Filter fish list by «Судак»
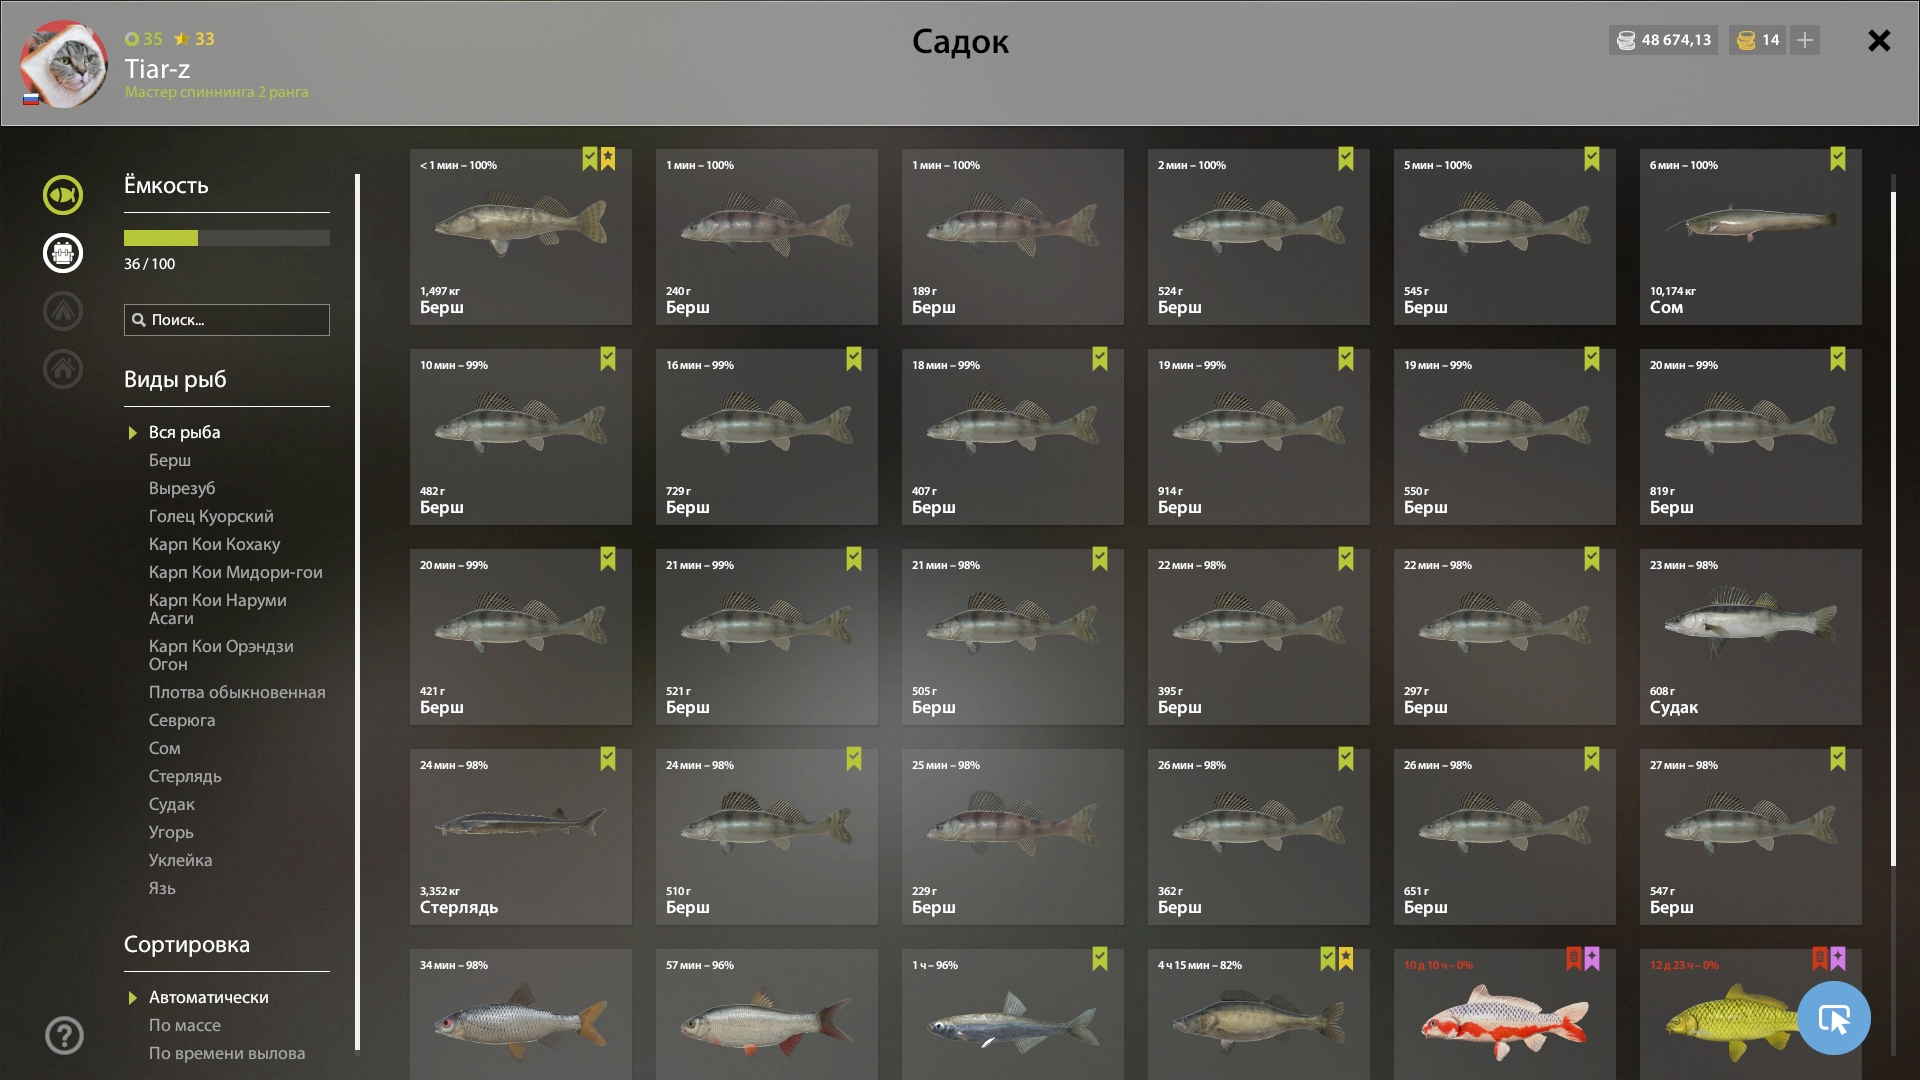 tap(172, 804)
